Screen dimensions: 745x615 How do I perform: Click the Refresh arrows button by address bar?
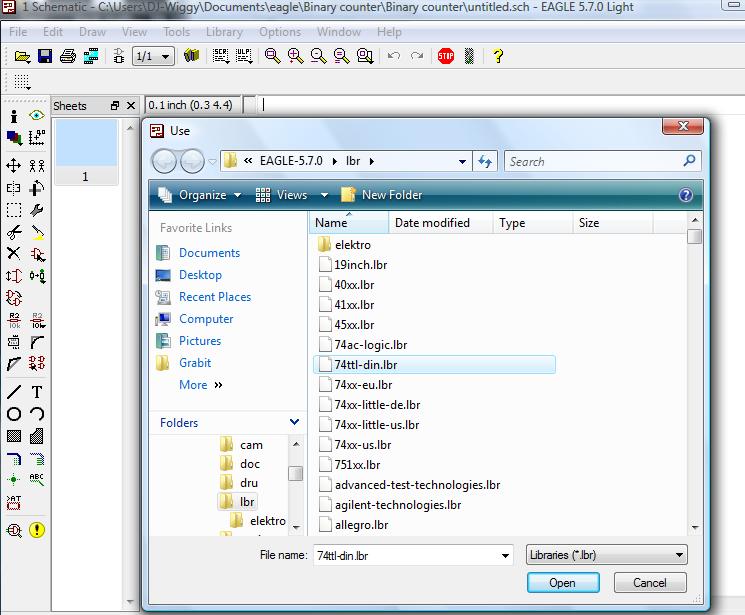(x=485, y=162)
